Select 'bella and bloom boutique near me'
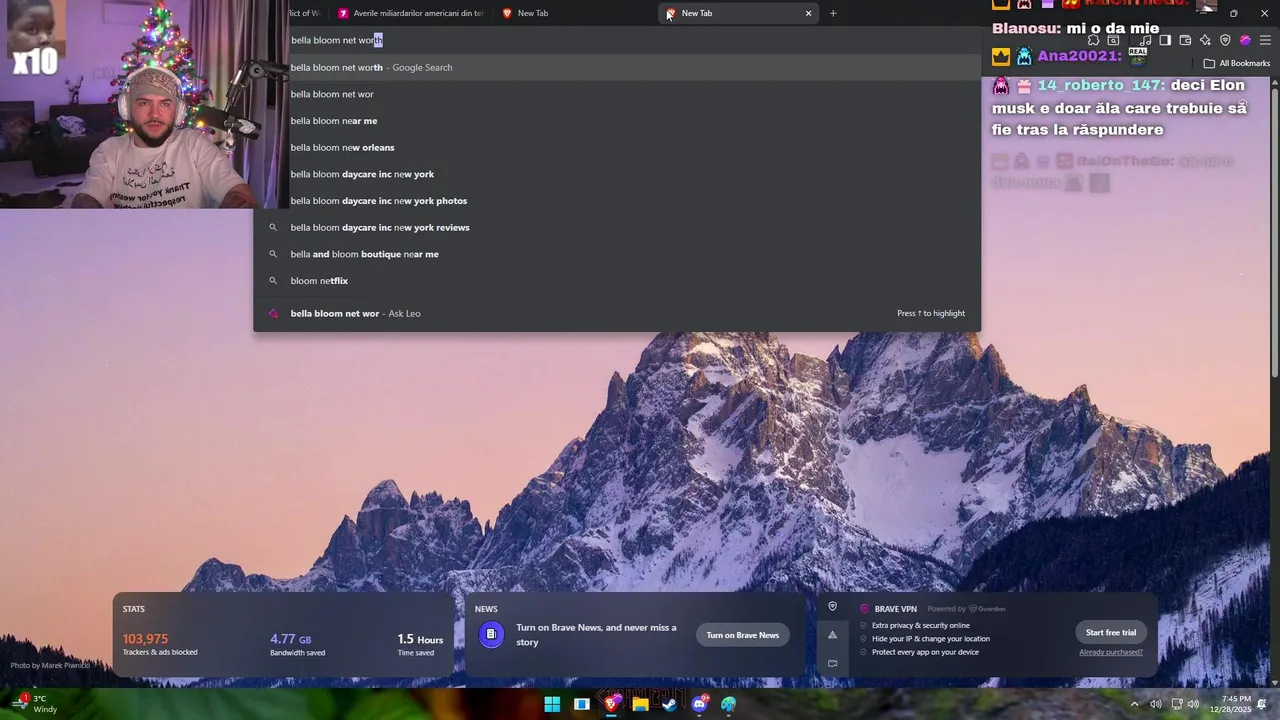Viewport: 1280px width, 720px height. pyautogui.click(x=617, y=254)
